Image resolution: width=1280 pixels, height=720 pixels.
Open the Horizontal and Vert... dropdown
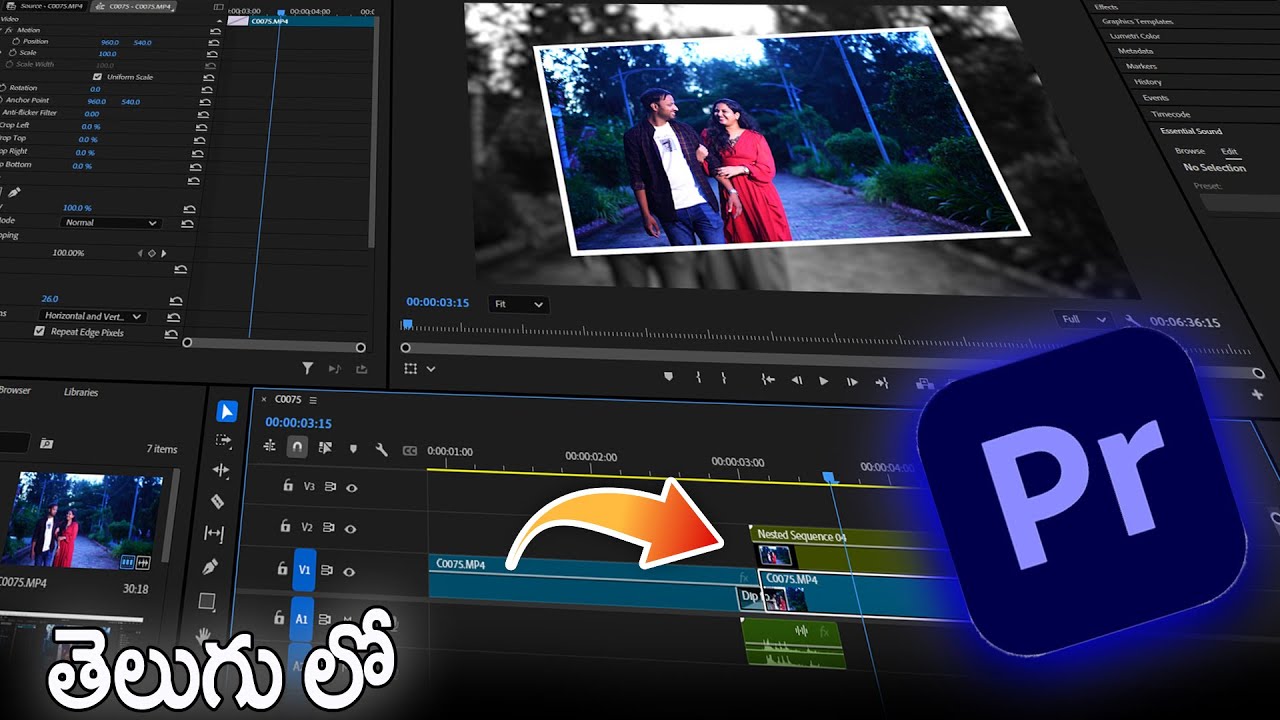[93, 316]
